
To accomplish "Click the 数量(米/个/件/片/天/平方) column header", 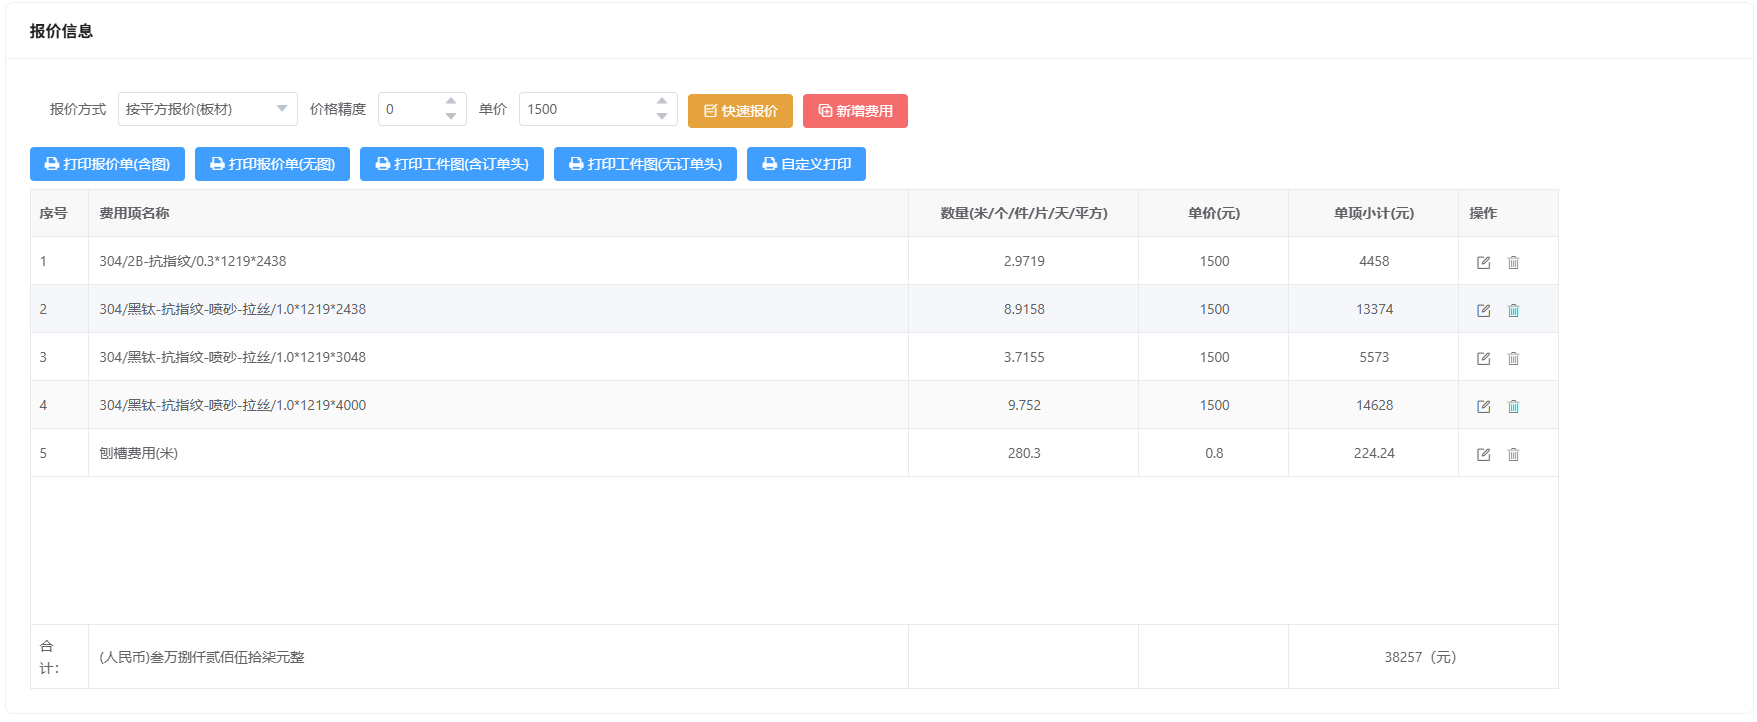I will coord(1024,213).
